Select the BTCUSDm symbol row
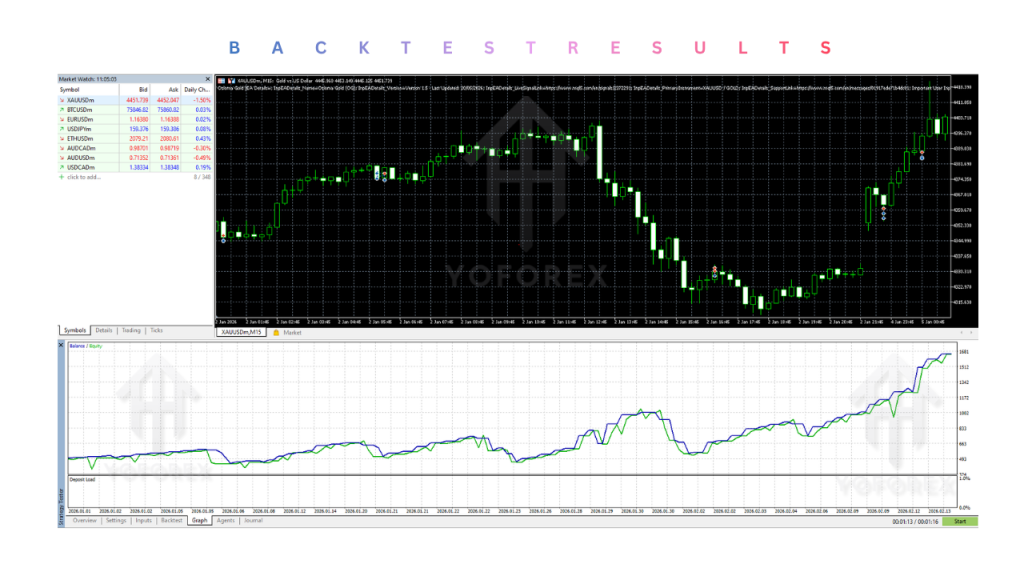 click(x=135, y=110)
